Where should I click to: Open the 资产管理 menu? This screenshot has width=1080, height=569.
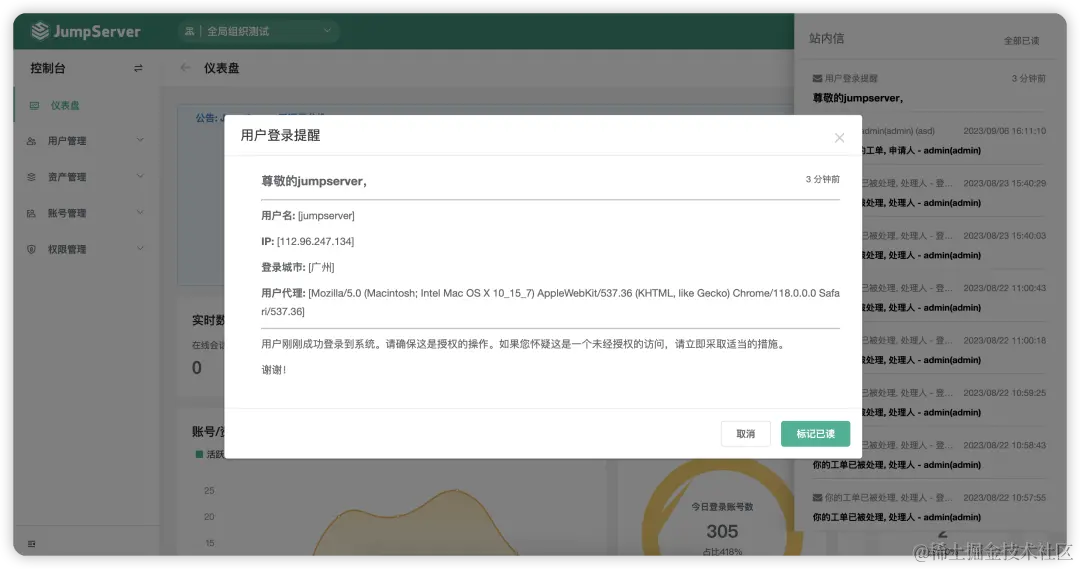[x=86, y=177]
